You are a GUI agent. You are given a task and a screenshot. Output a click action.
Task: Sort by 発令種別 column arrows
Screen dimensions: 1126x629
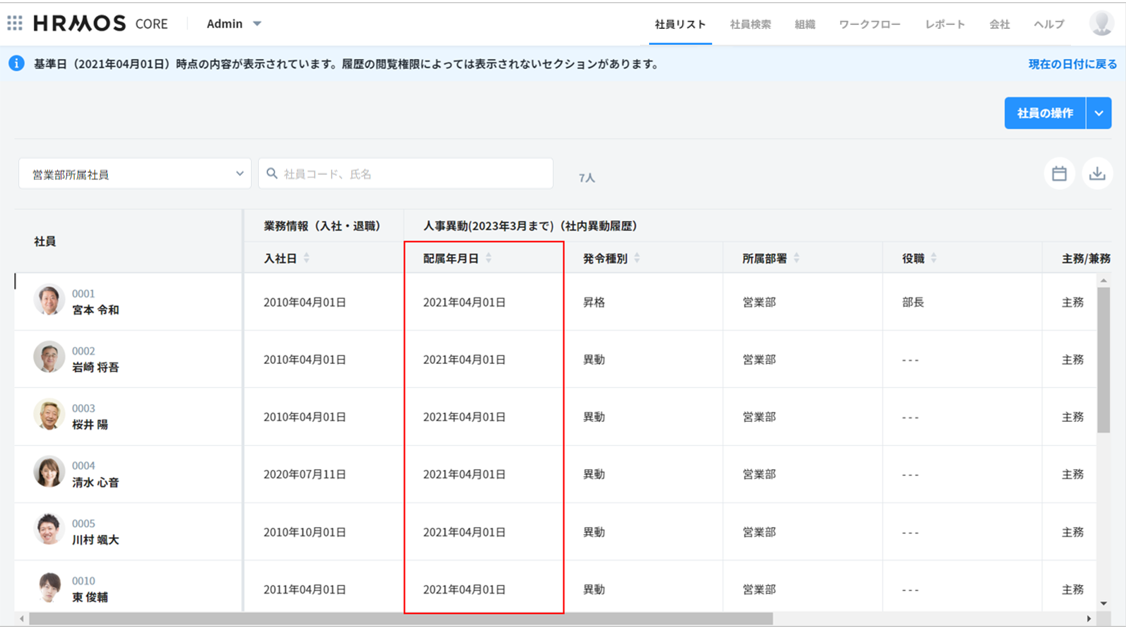pos(637,258)
